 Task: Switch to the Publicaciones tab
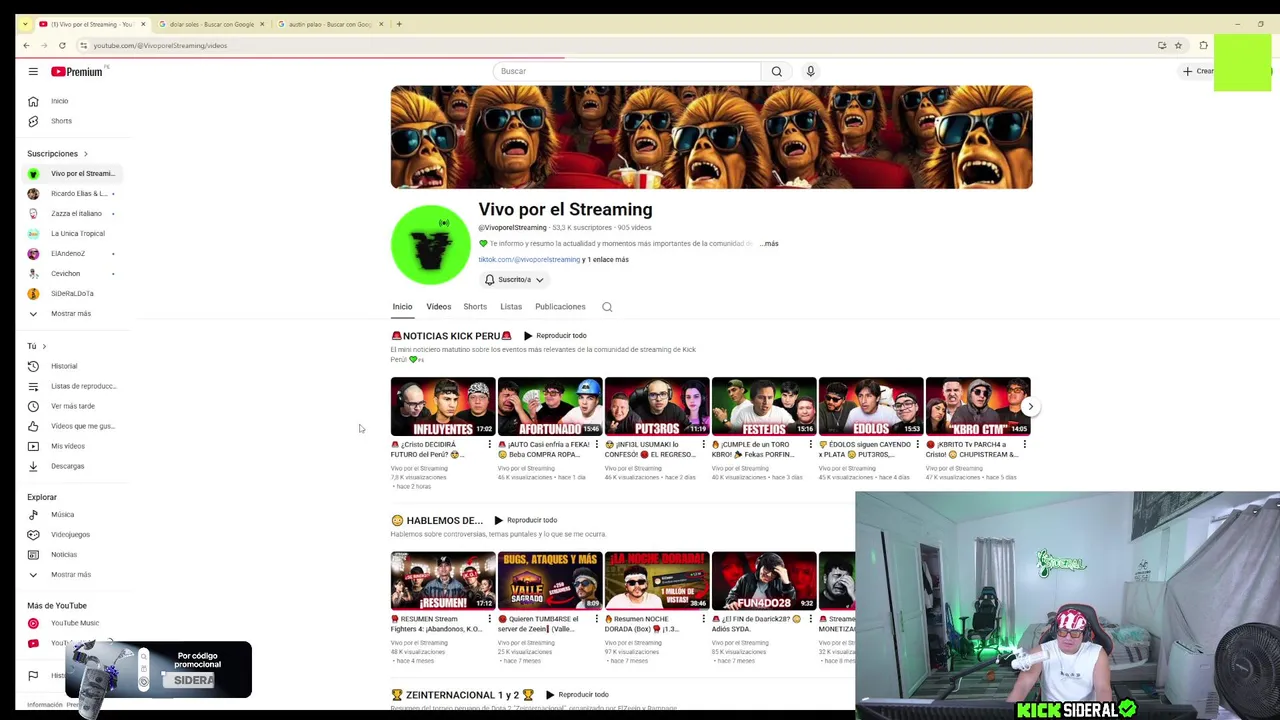pyautogui.click(x=560, y=307)
